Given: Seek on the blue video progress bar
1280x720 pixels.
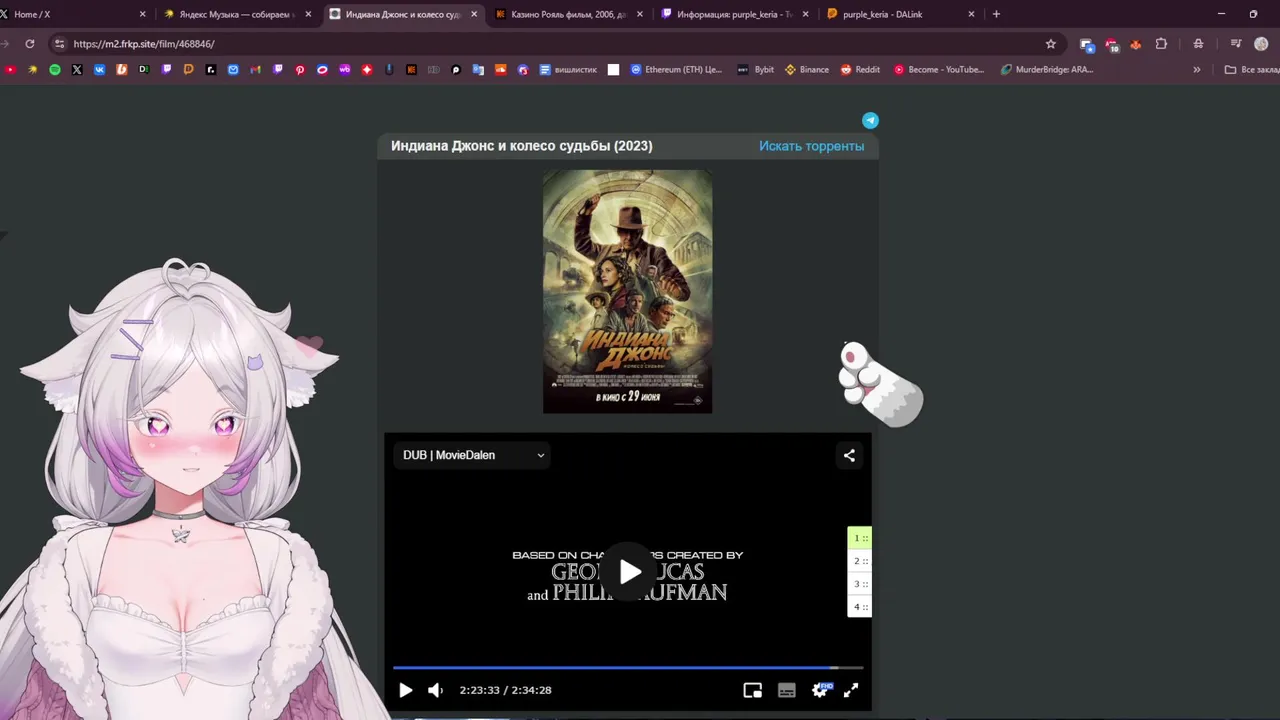Looking at the screenshot, I should [628, 667].
